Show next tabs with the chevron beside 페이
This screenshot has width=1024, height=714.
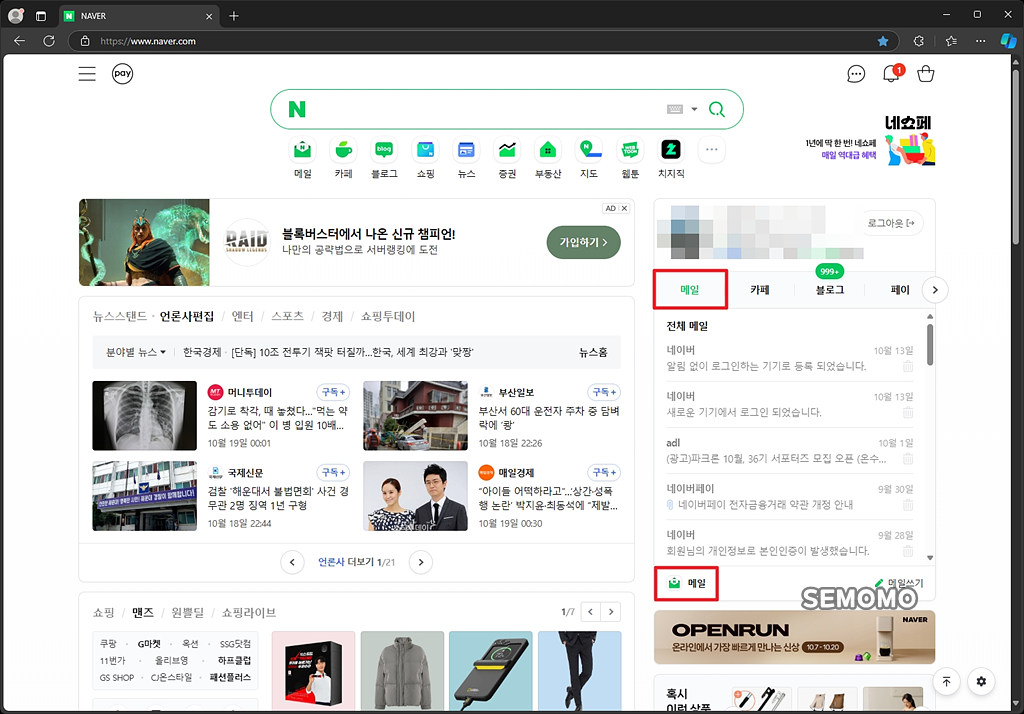(x=935, y=290)
